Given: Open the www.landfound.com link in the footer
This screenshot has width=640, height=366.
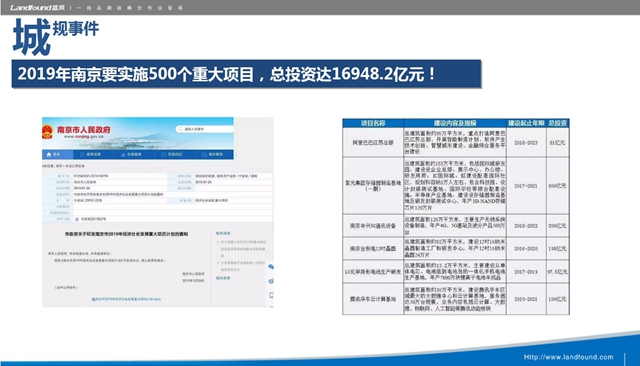Looking at the screenshot, I should [x=569, y=357].
